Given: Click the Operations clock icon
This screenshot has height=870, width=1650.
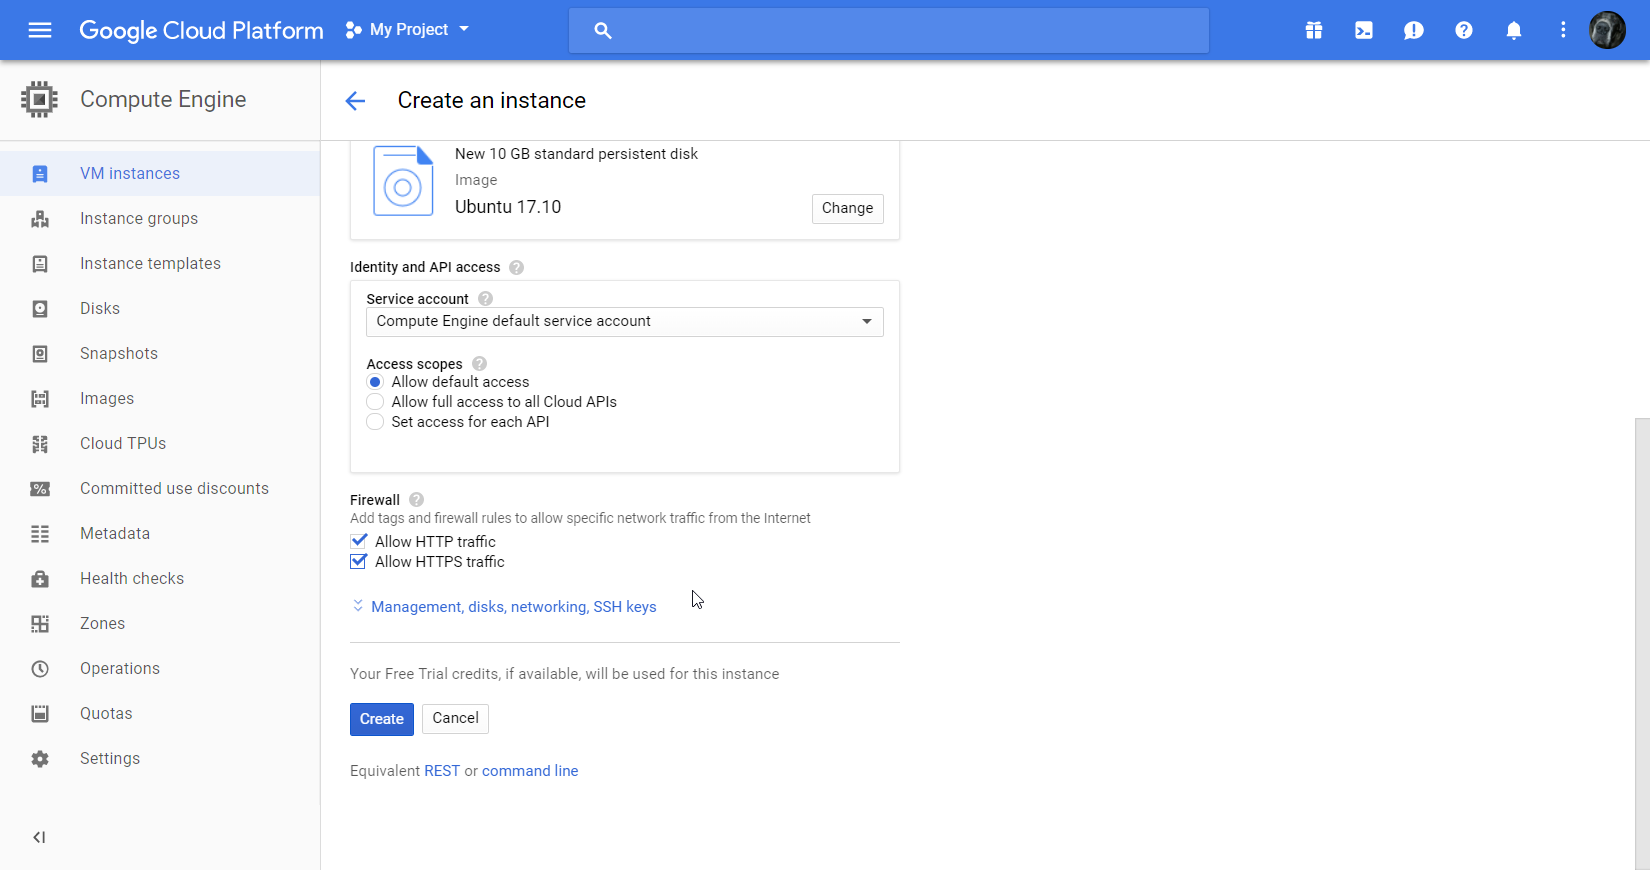Looking at the screenshot, I should coord(40,669).
